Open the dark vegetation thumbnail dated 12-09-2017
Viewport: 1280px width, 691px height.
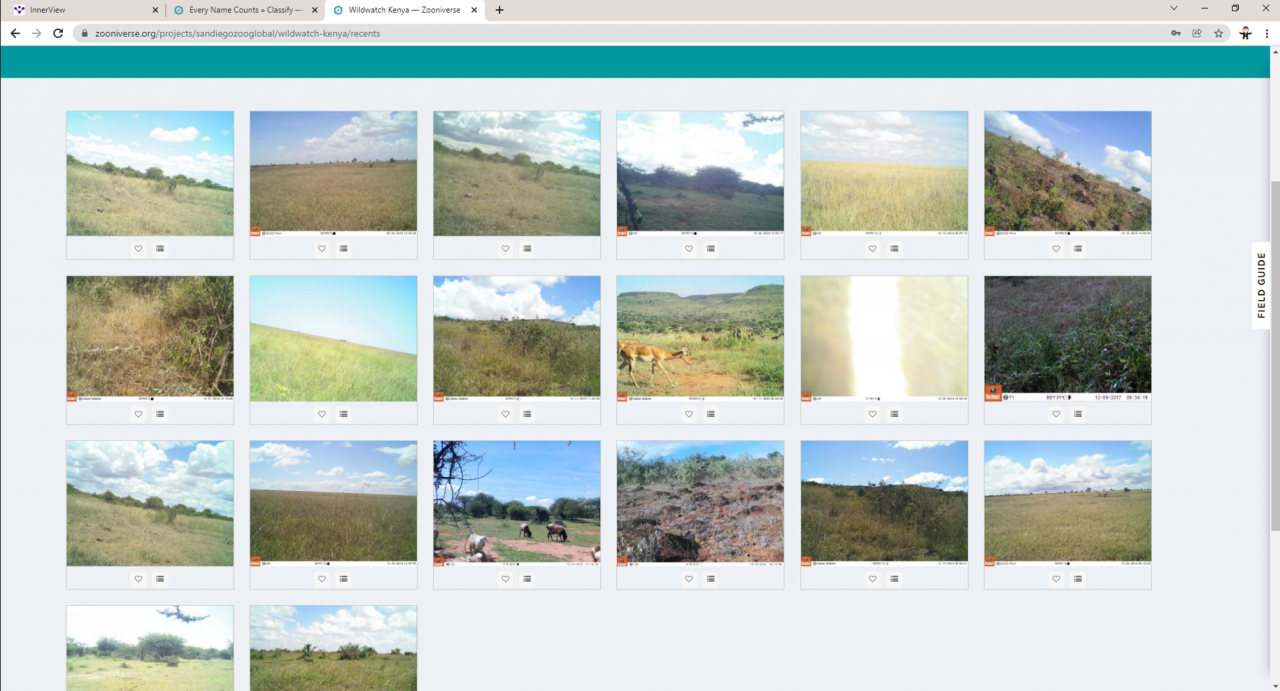(x=1068, y=338)
